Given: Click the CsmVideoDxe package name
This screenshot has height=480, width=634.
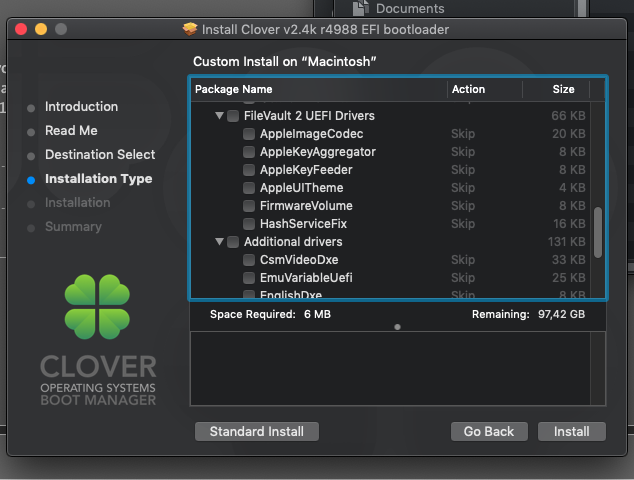Looking at the screenshot, I should 299,260.
